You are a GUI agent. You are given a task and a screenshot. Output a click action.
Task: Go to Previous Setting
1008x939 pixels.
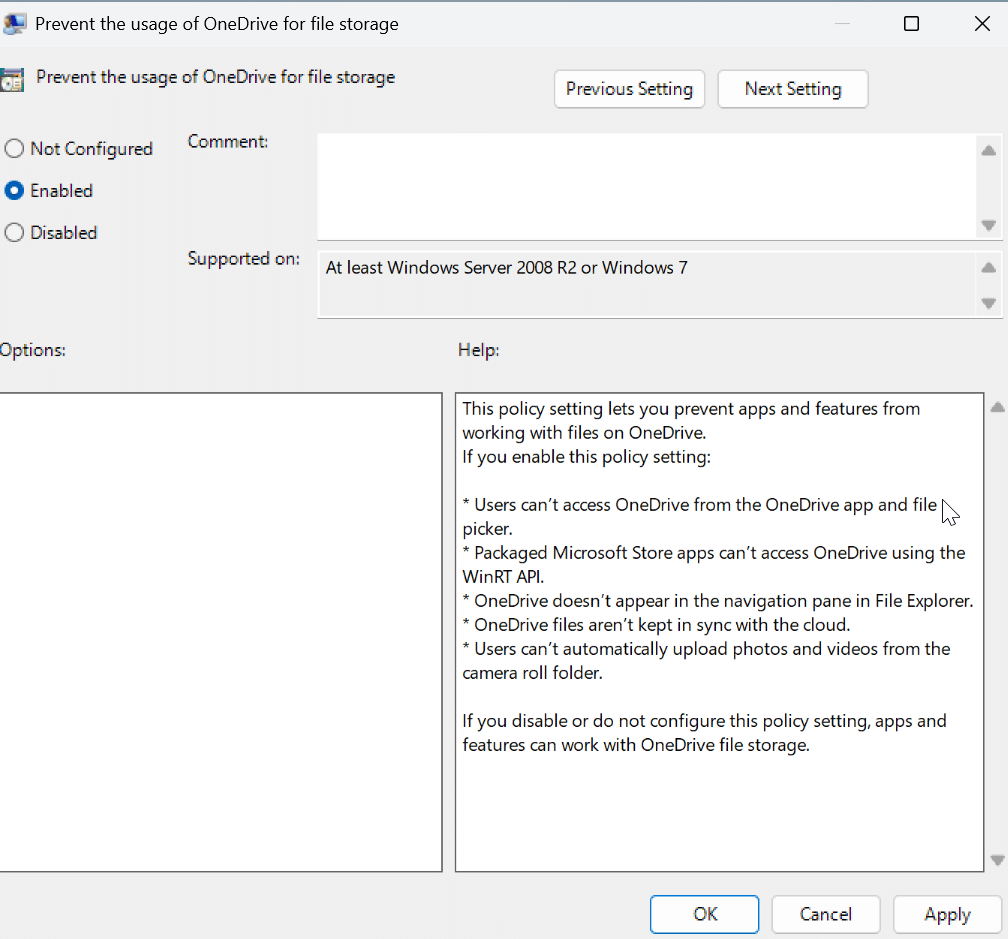coord(629,89)
